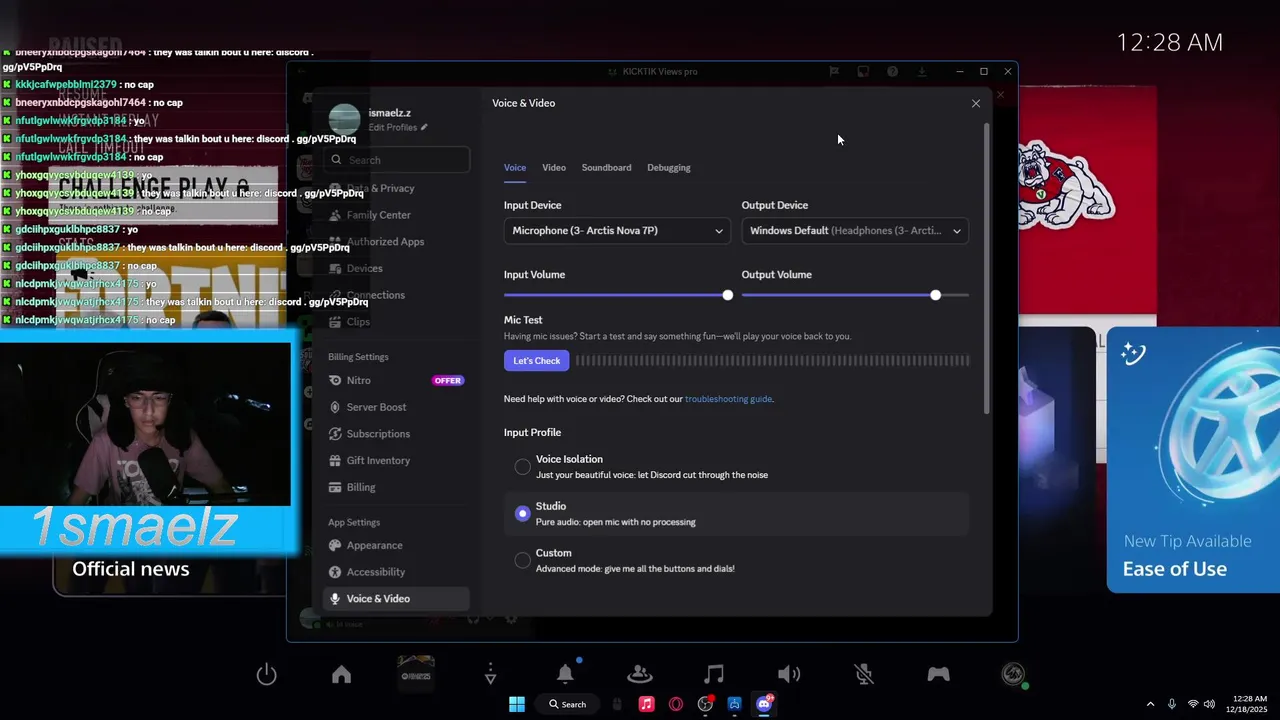Open the controller icon in the game bar
The width and height of the screenshot is (1280, 720).
tap(938, 675)
